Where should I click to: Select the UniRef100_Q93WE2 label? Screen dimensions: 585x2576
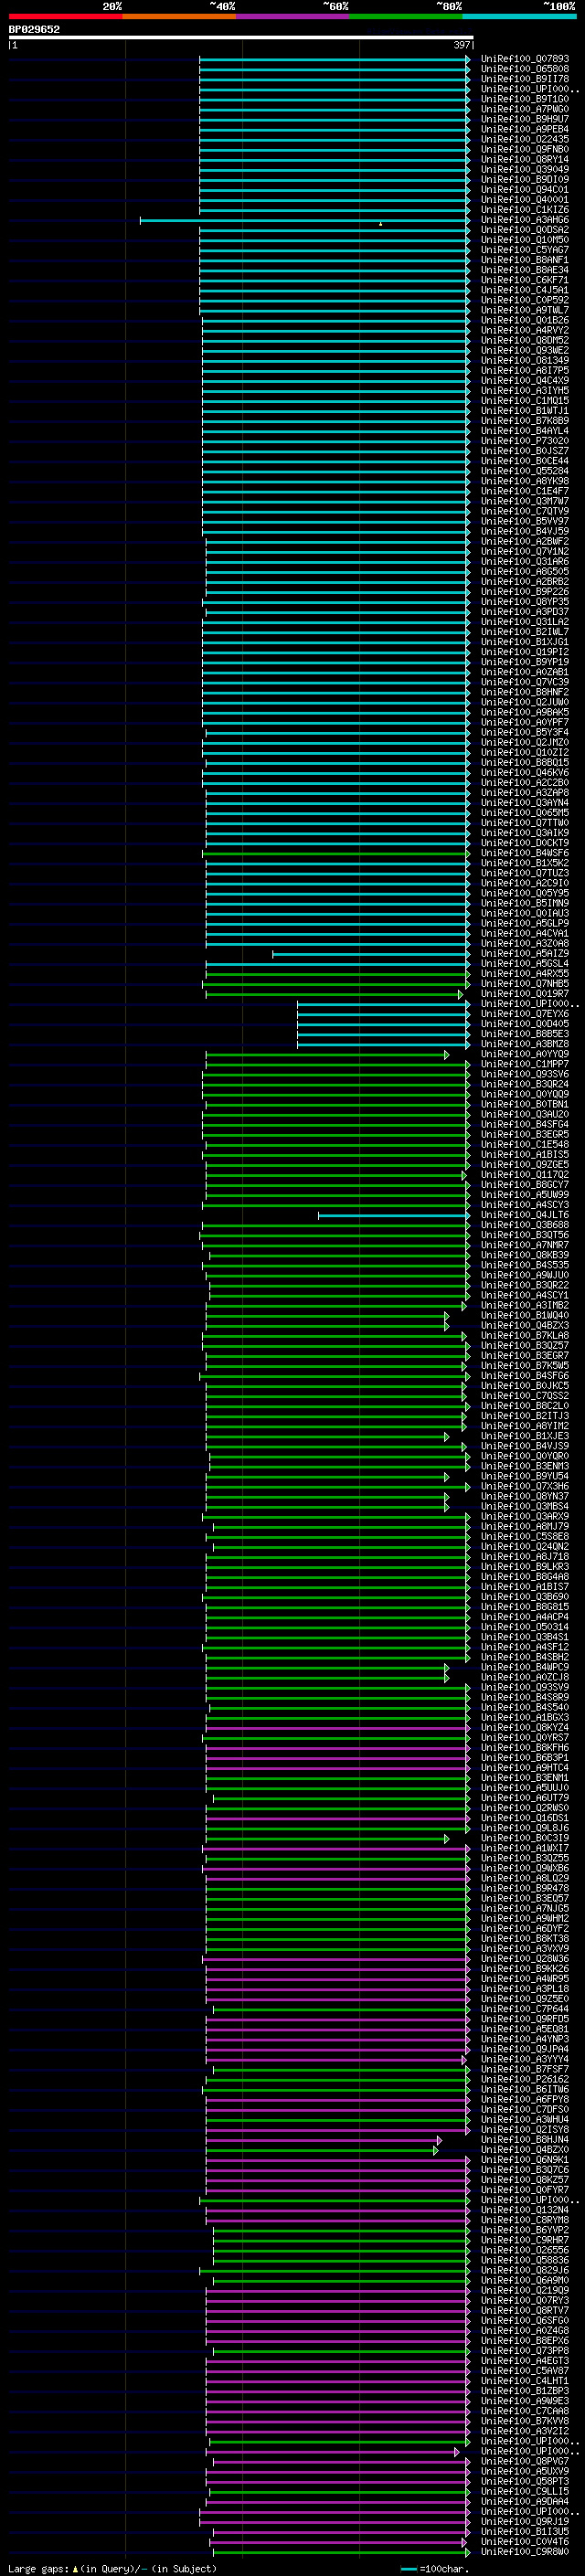(525, 350)
